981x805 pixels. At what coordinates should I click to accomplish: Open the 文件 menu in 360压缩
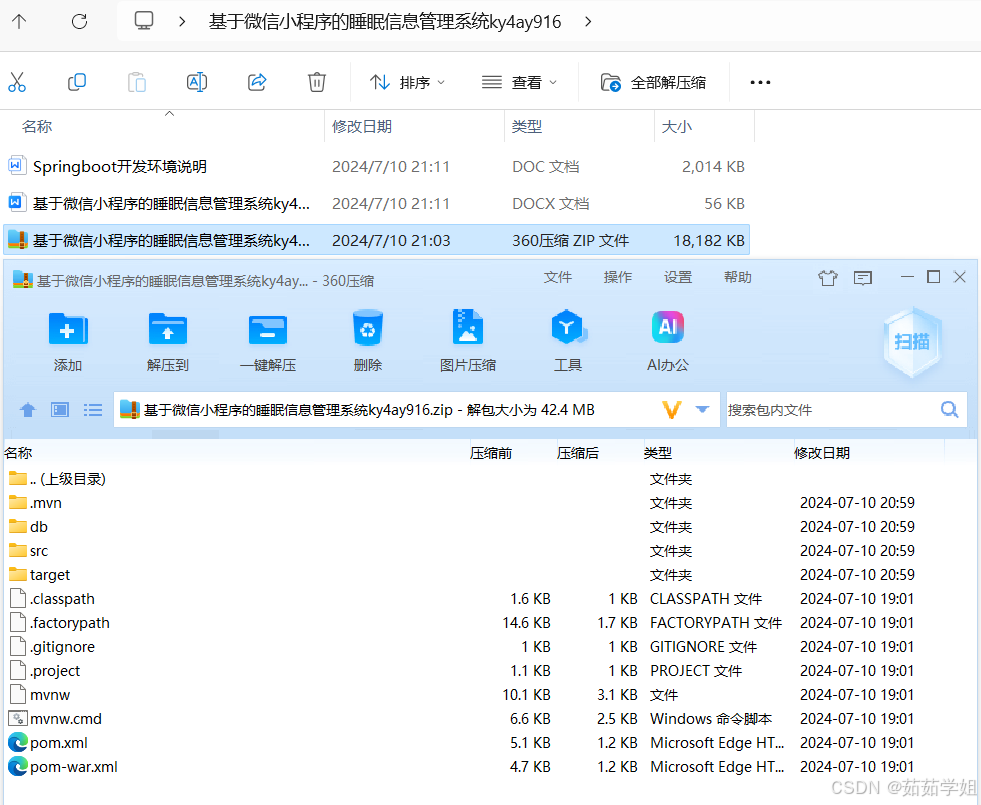[557, 277]
